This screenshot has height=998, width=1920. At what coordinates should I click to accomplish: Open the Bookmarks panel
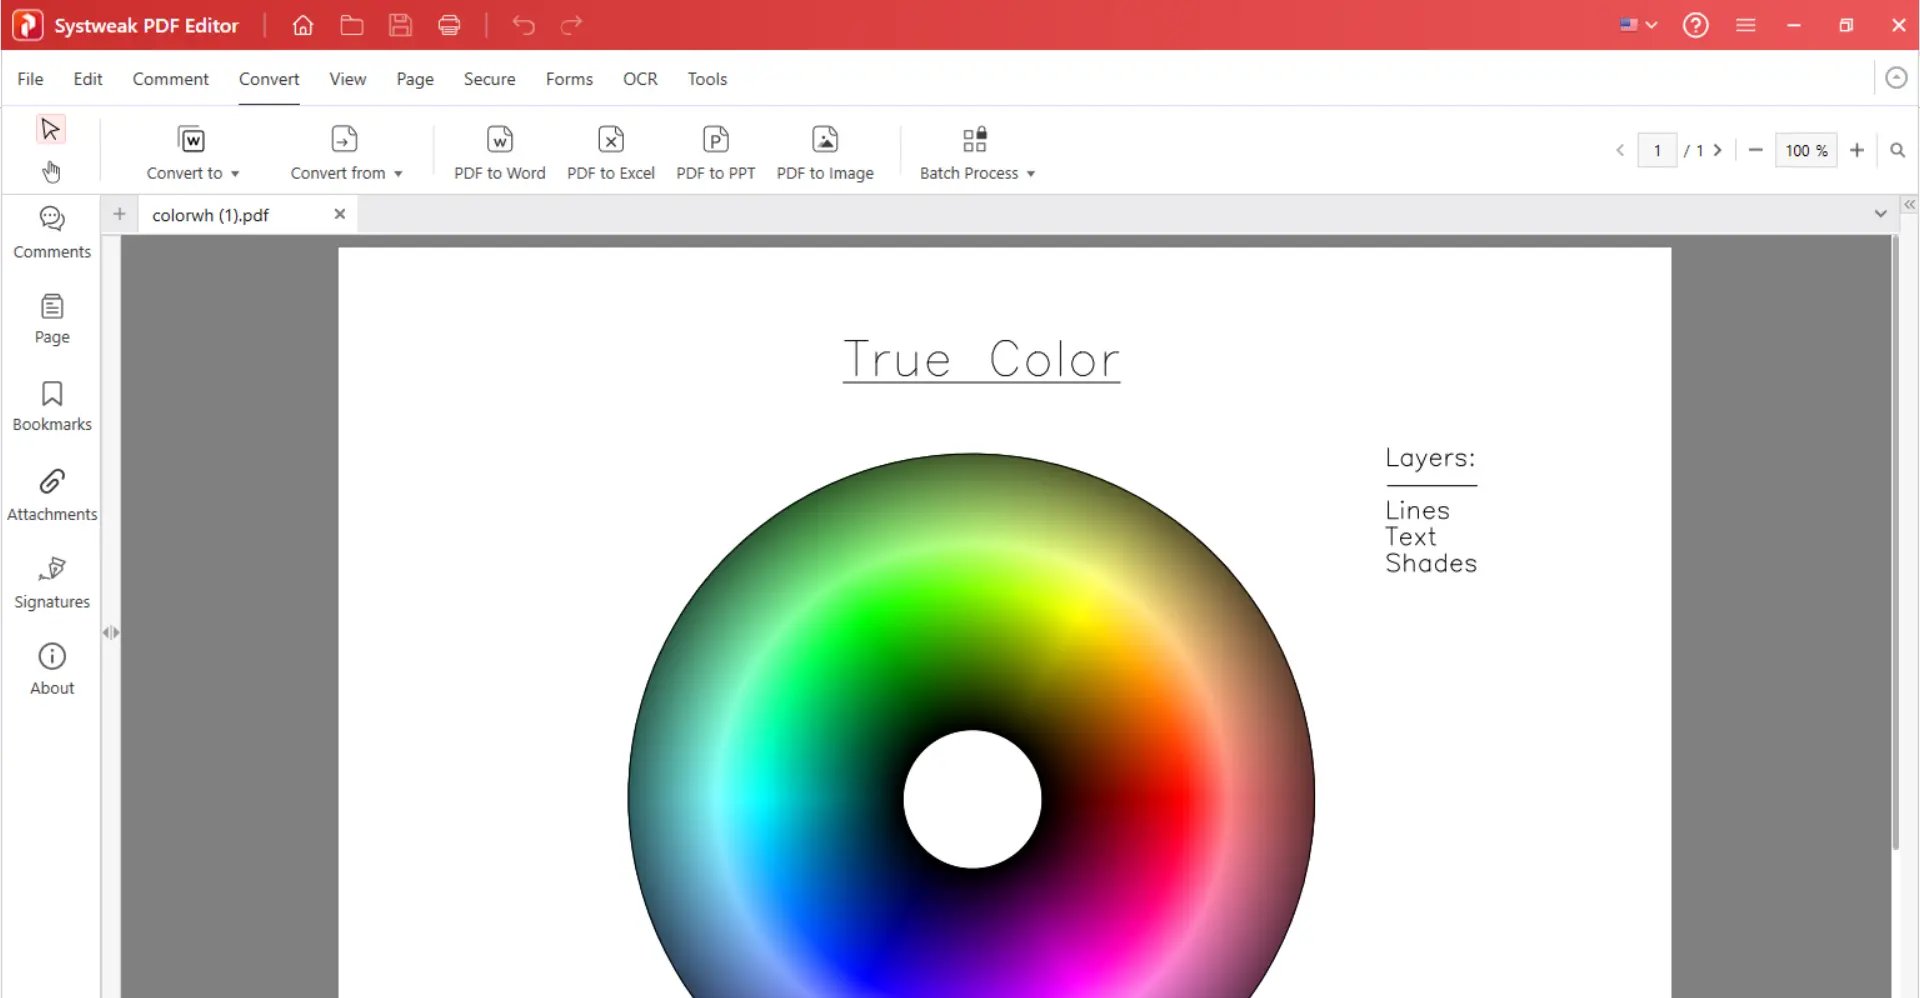pos(52,406)
